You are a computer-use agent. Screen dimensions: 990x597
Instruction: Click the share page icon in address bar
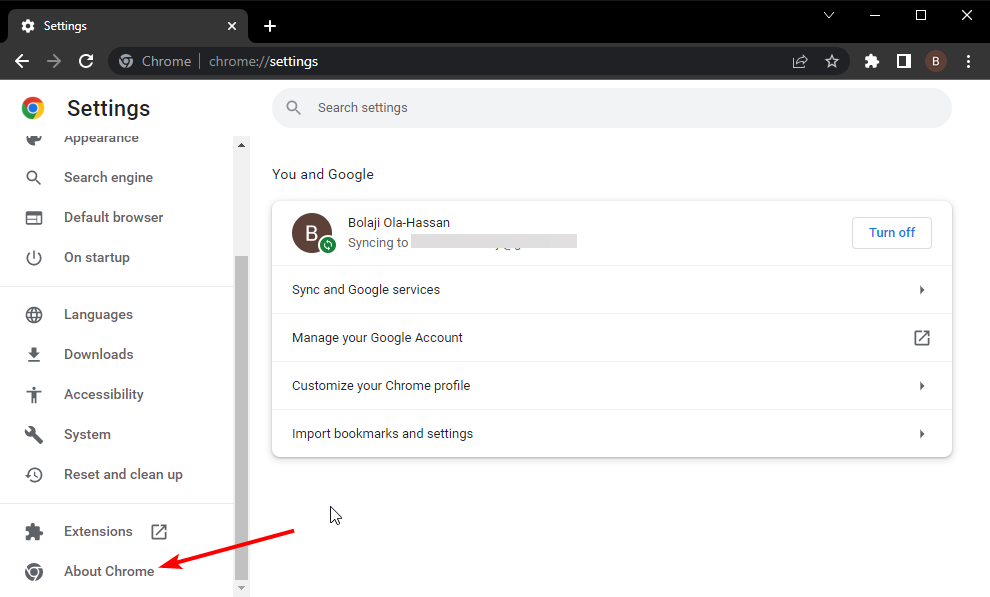point(800,61)
